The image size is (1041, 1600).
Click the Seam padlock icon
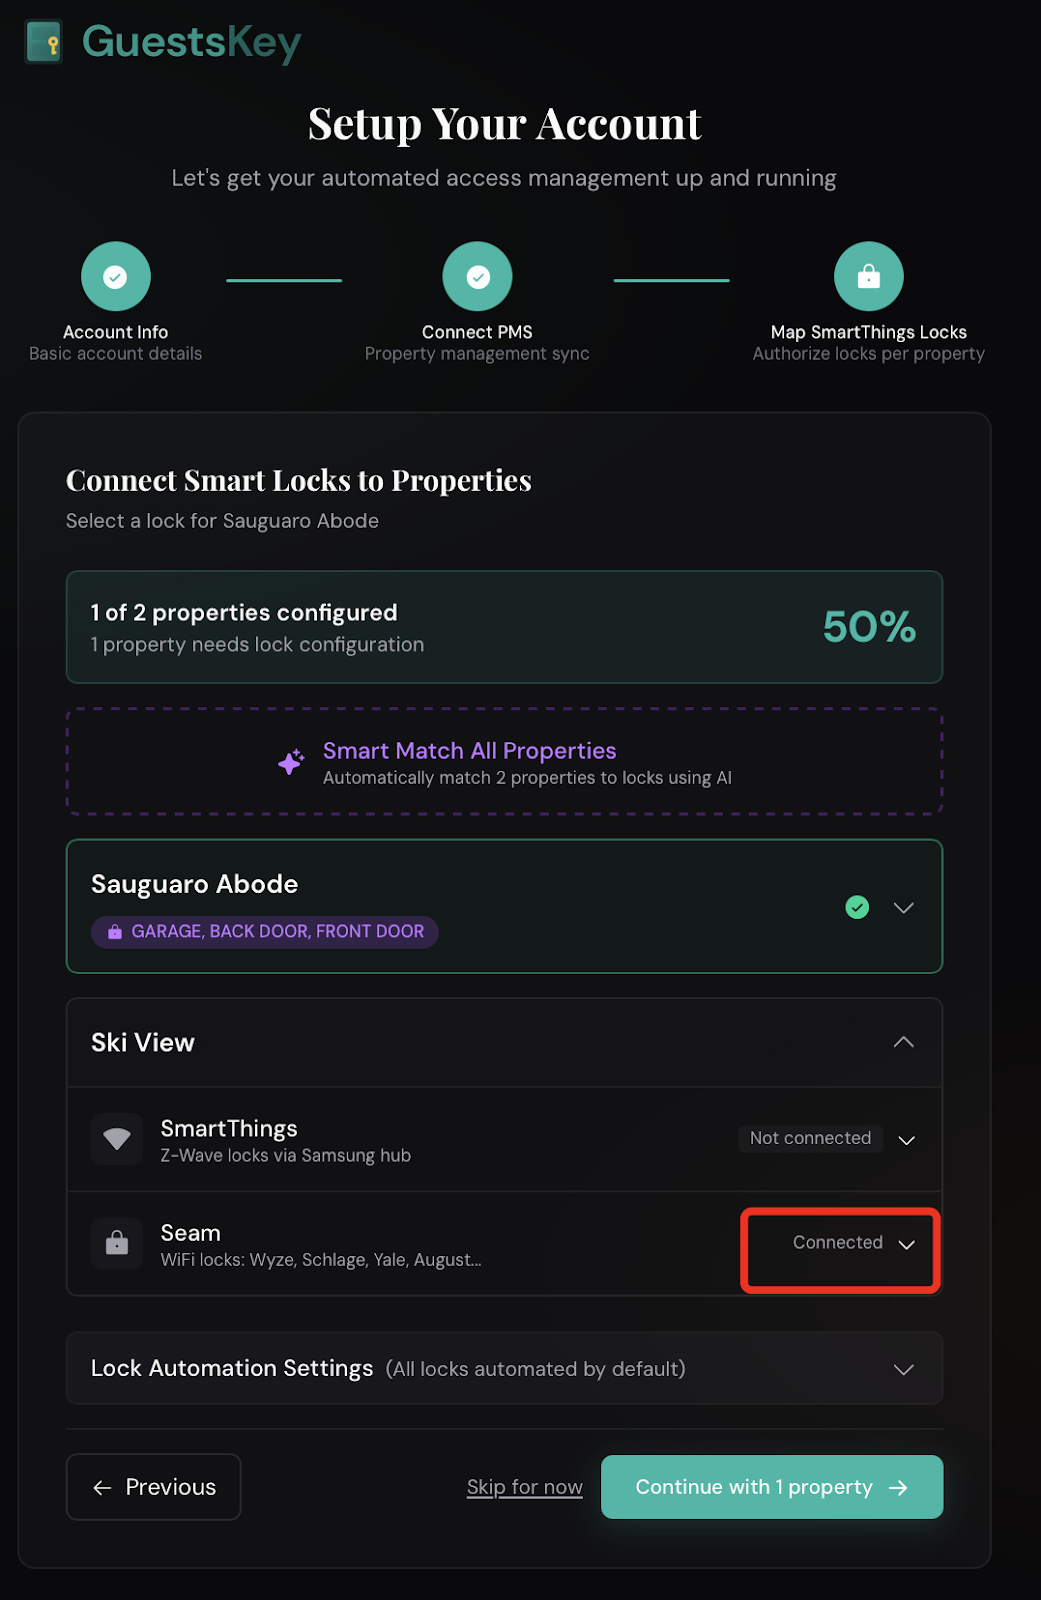(x=116, y=1243)
